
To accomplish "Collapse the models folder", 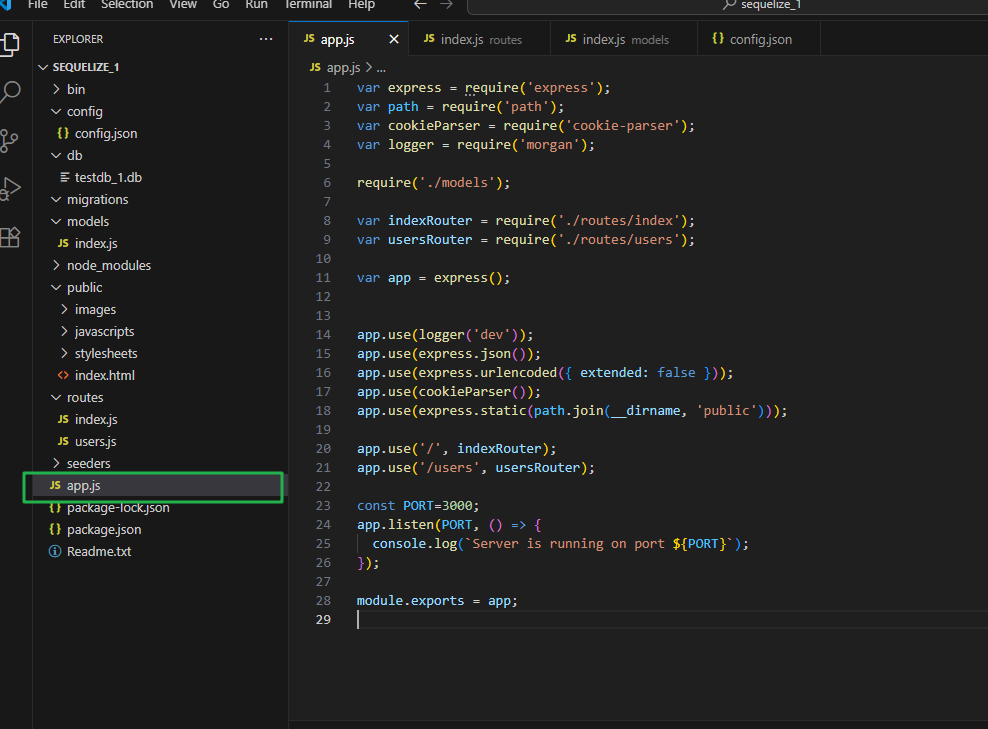I will pyautogui.click(x=56, y=221).
